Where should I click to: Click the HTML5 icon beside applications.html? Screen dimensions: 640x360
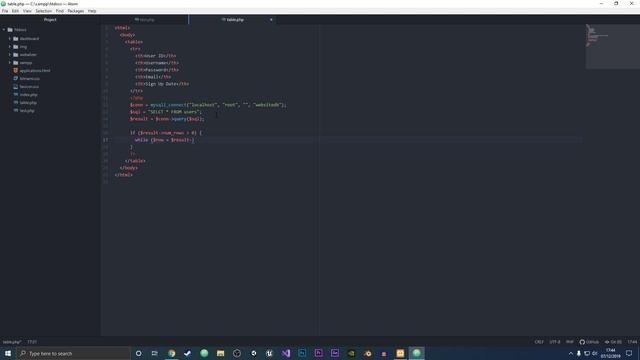(x=16, y=71)
